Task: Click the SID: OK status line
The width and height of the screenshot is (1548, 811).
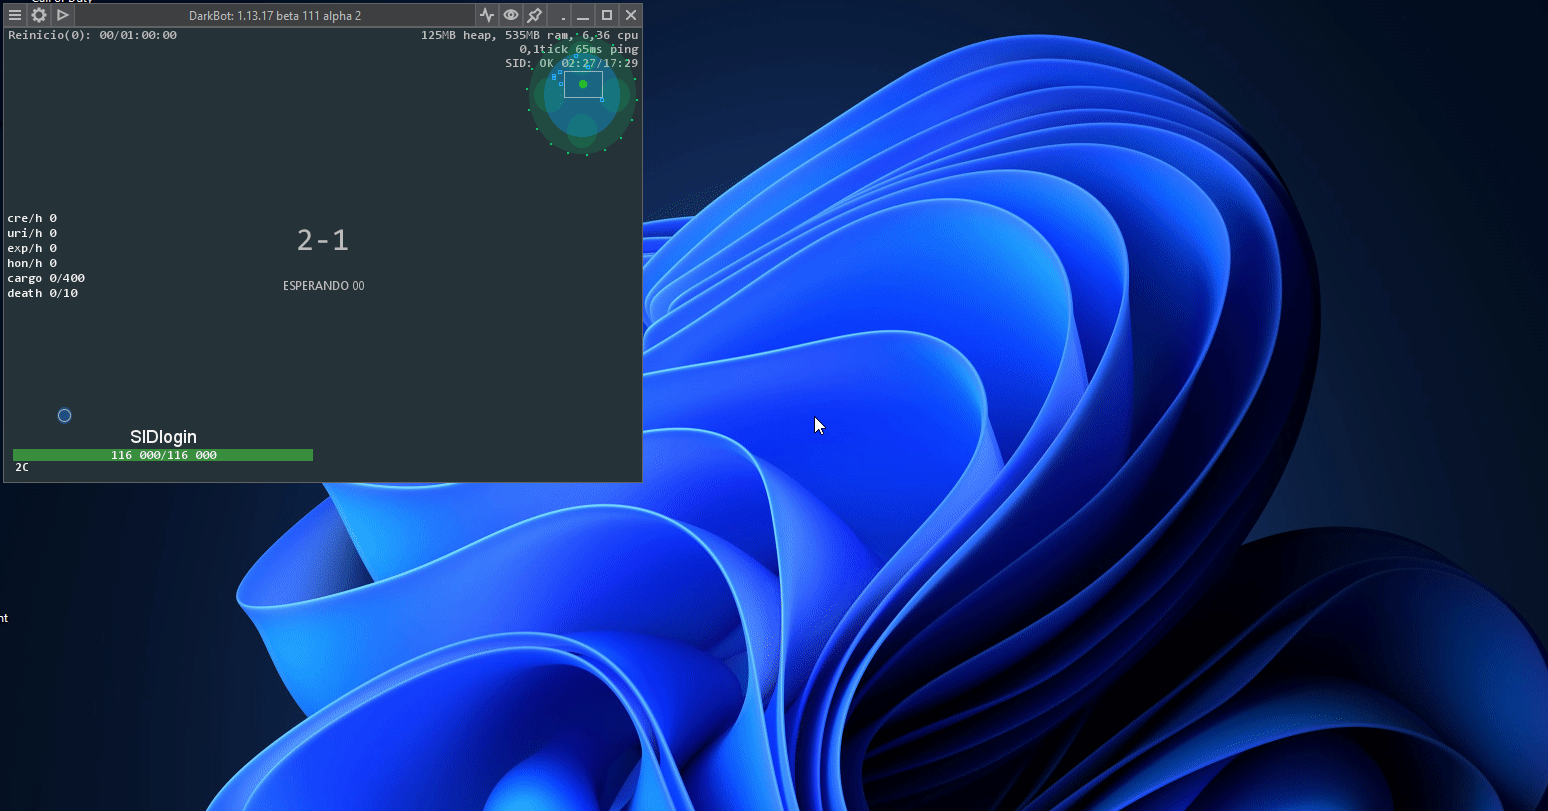Action: click(x=571, y=63)
